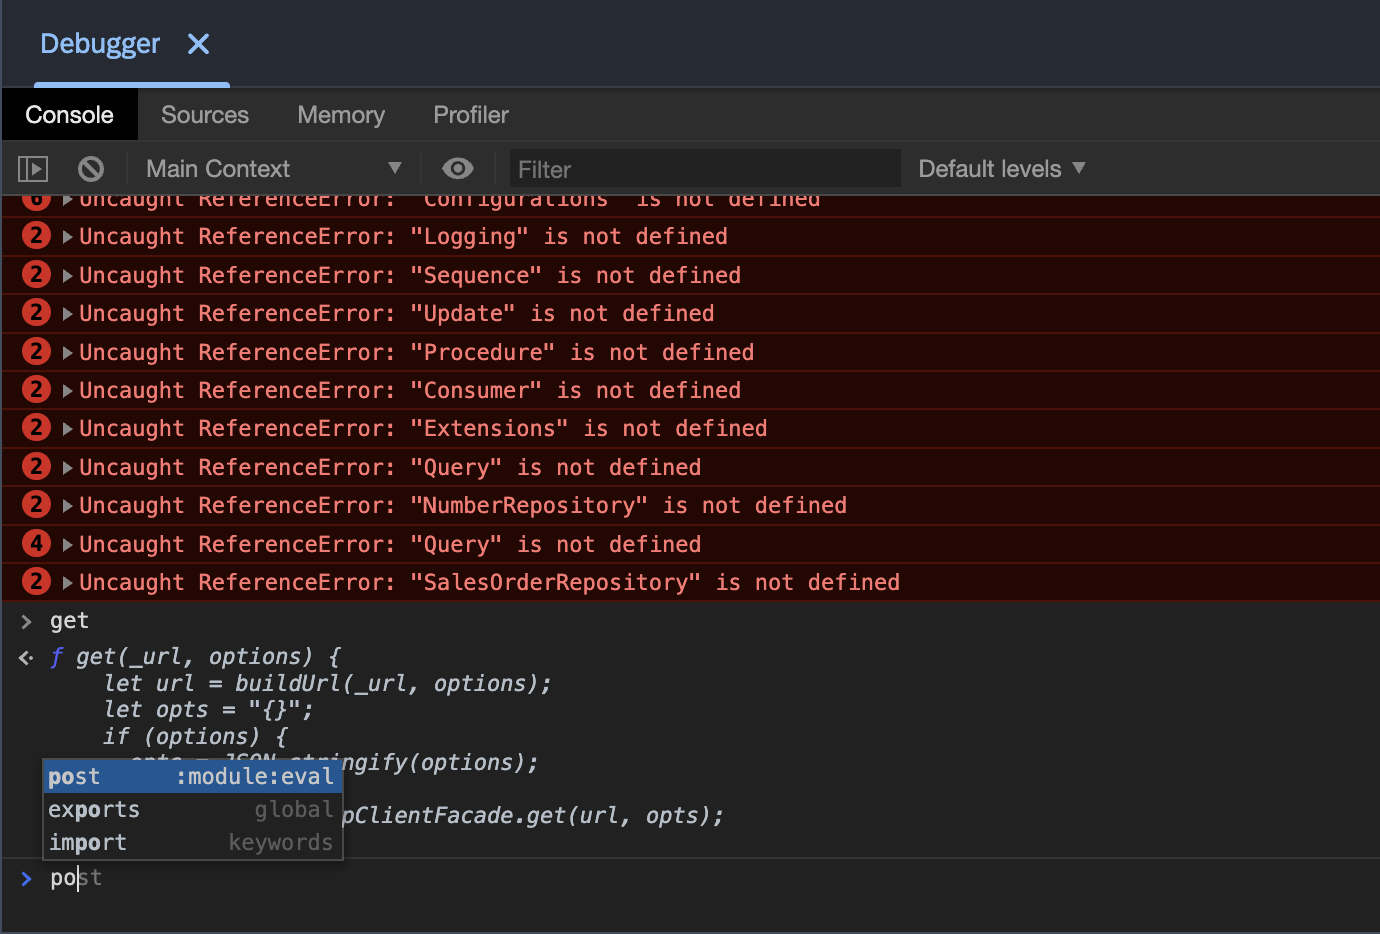Screen dimensions: 1380x934
Task: Expand the "SalesOrderRepository" ReferenceError entry
Action: click(68, 583)
